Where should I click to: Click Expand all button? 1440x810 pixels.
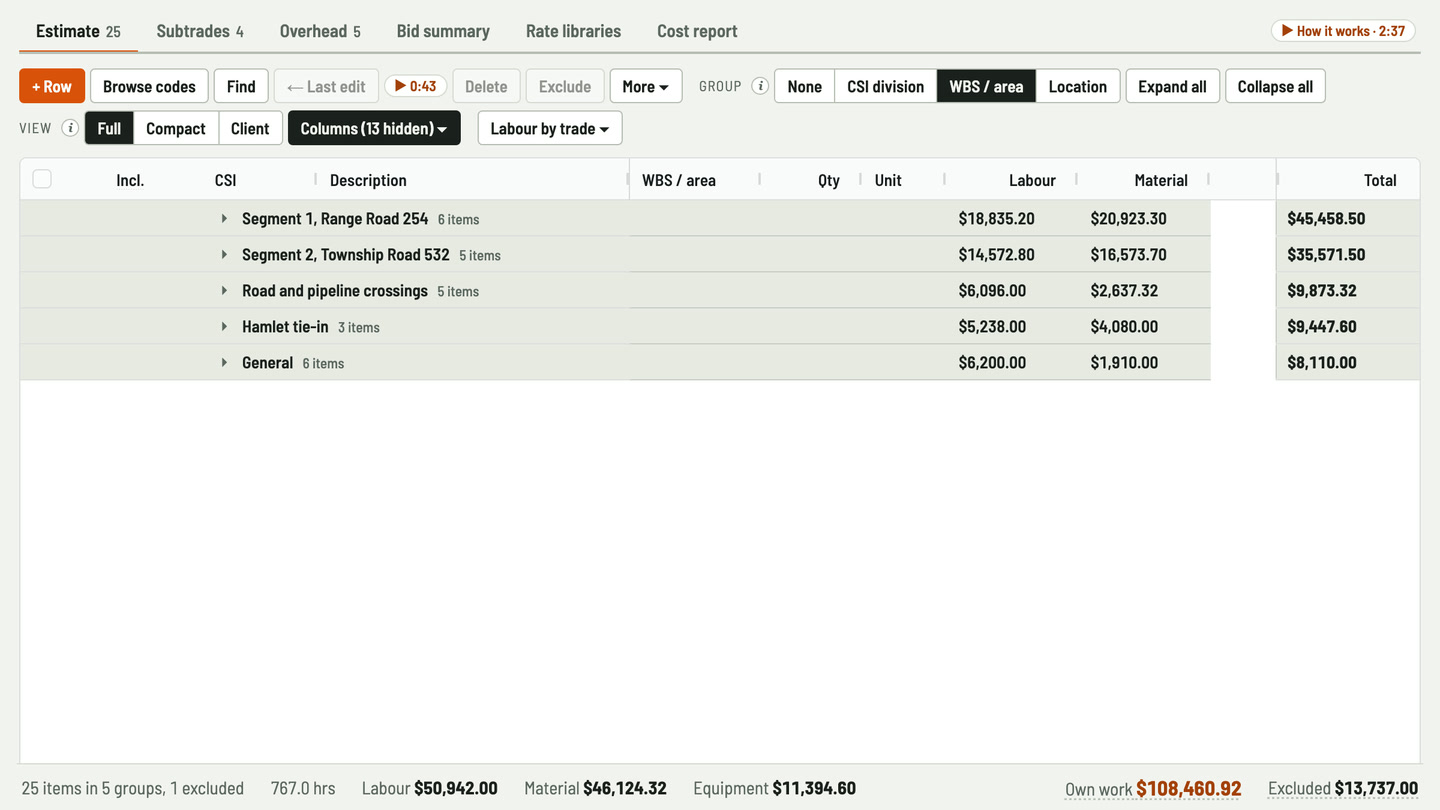1172,86
